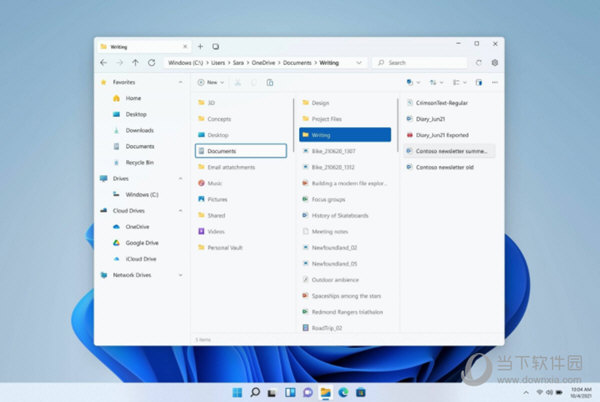Open new tab with plus icon
The height and width of the screenshot is (402, 600).
[200, 47]
